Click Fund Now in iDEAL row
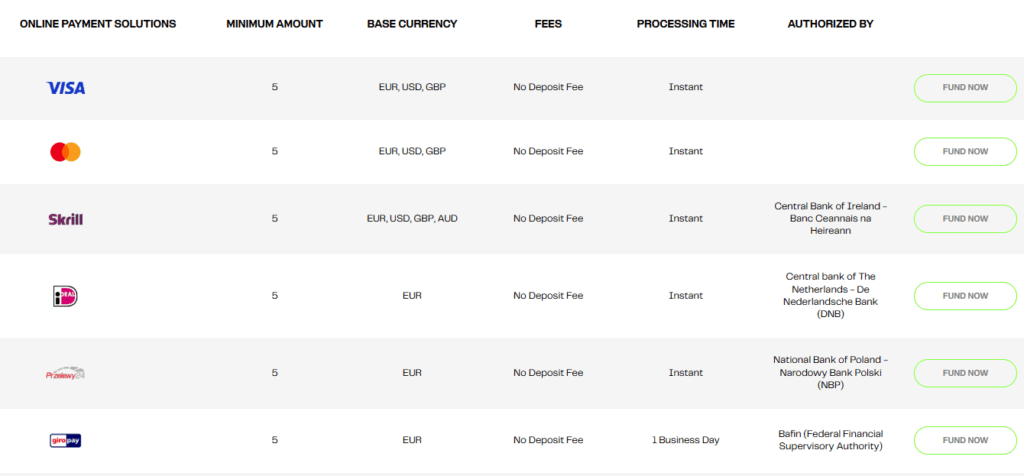Screen dimensions: 1024x476 [965, 296]
